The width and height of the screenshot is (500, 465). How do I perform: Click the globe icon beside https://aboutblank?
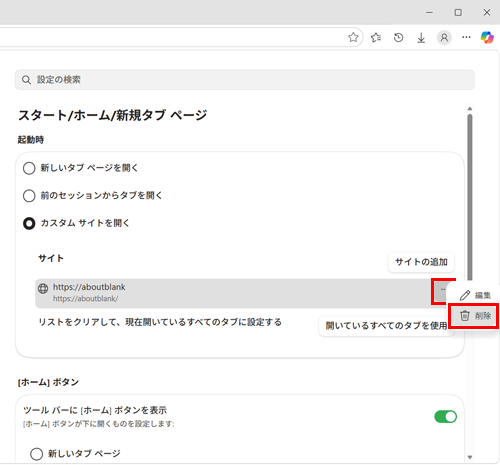pyautogui.click(x=43, y=288)
